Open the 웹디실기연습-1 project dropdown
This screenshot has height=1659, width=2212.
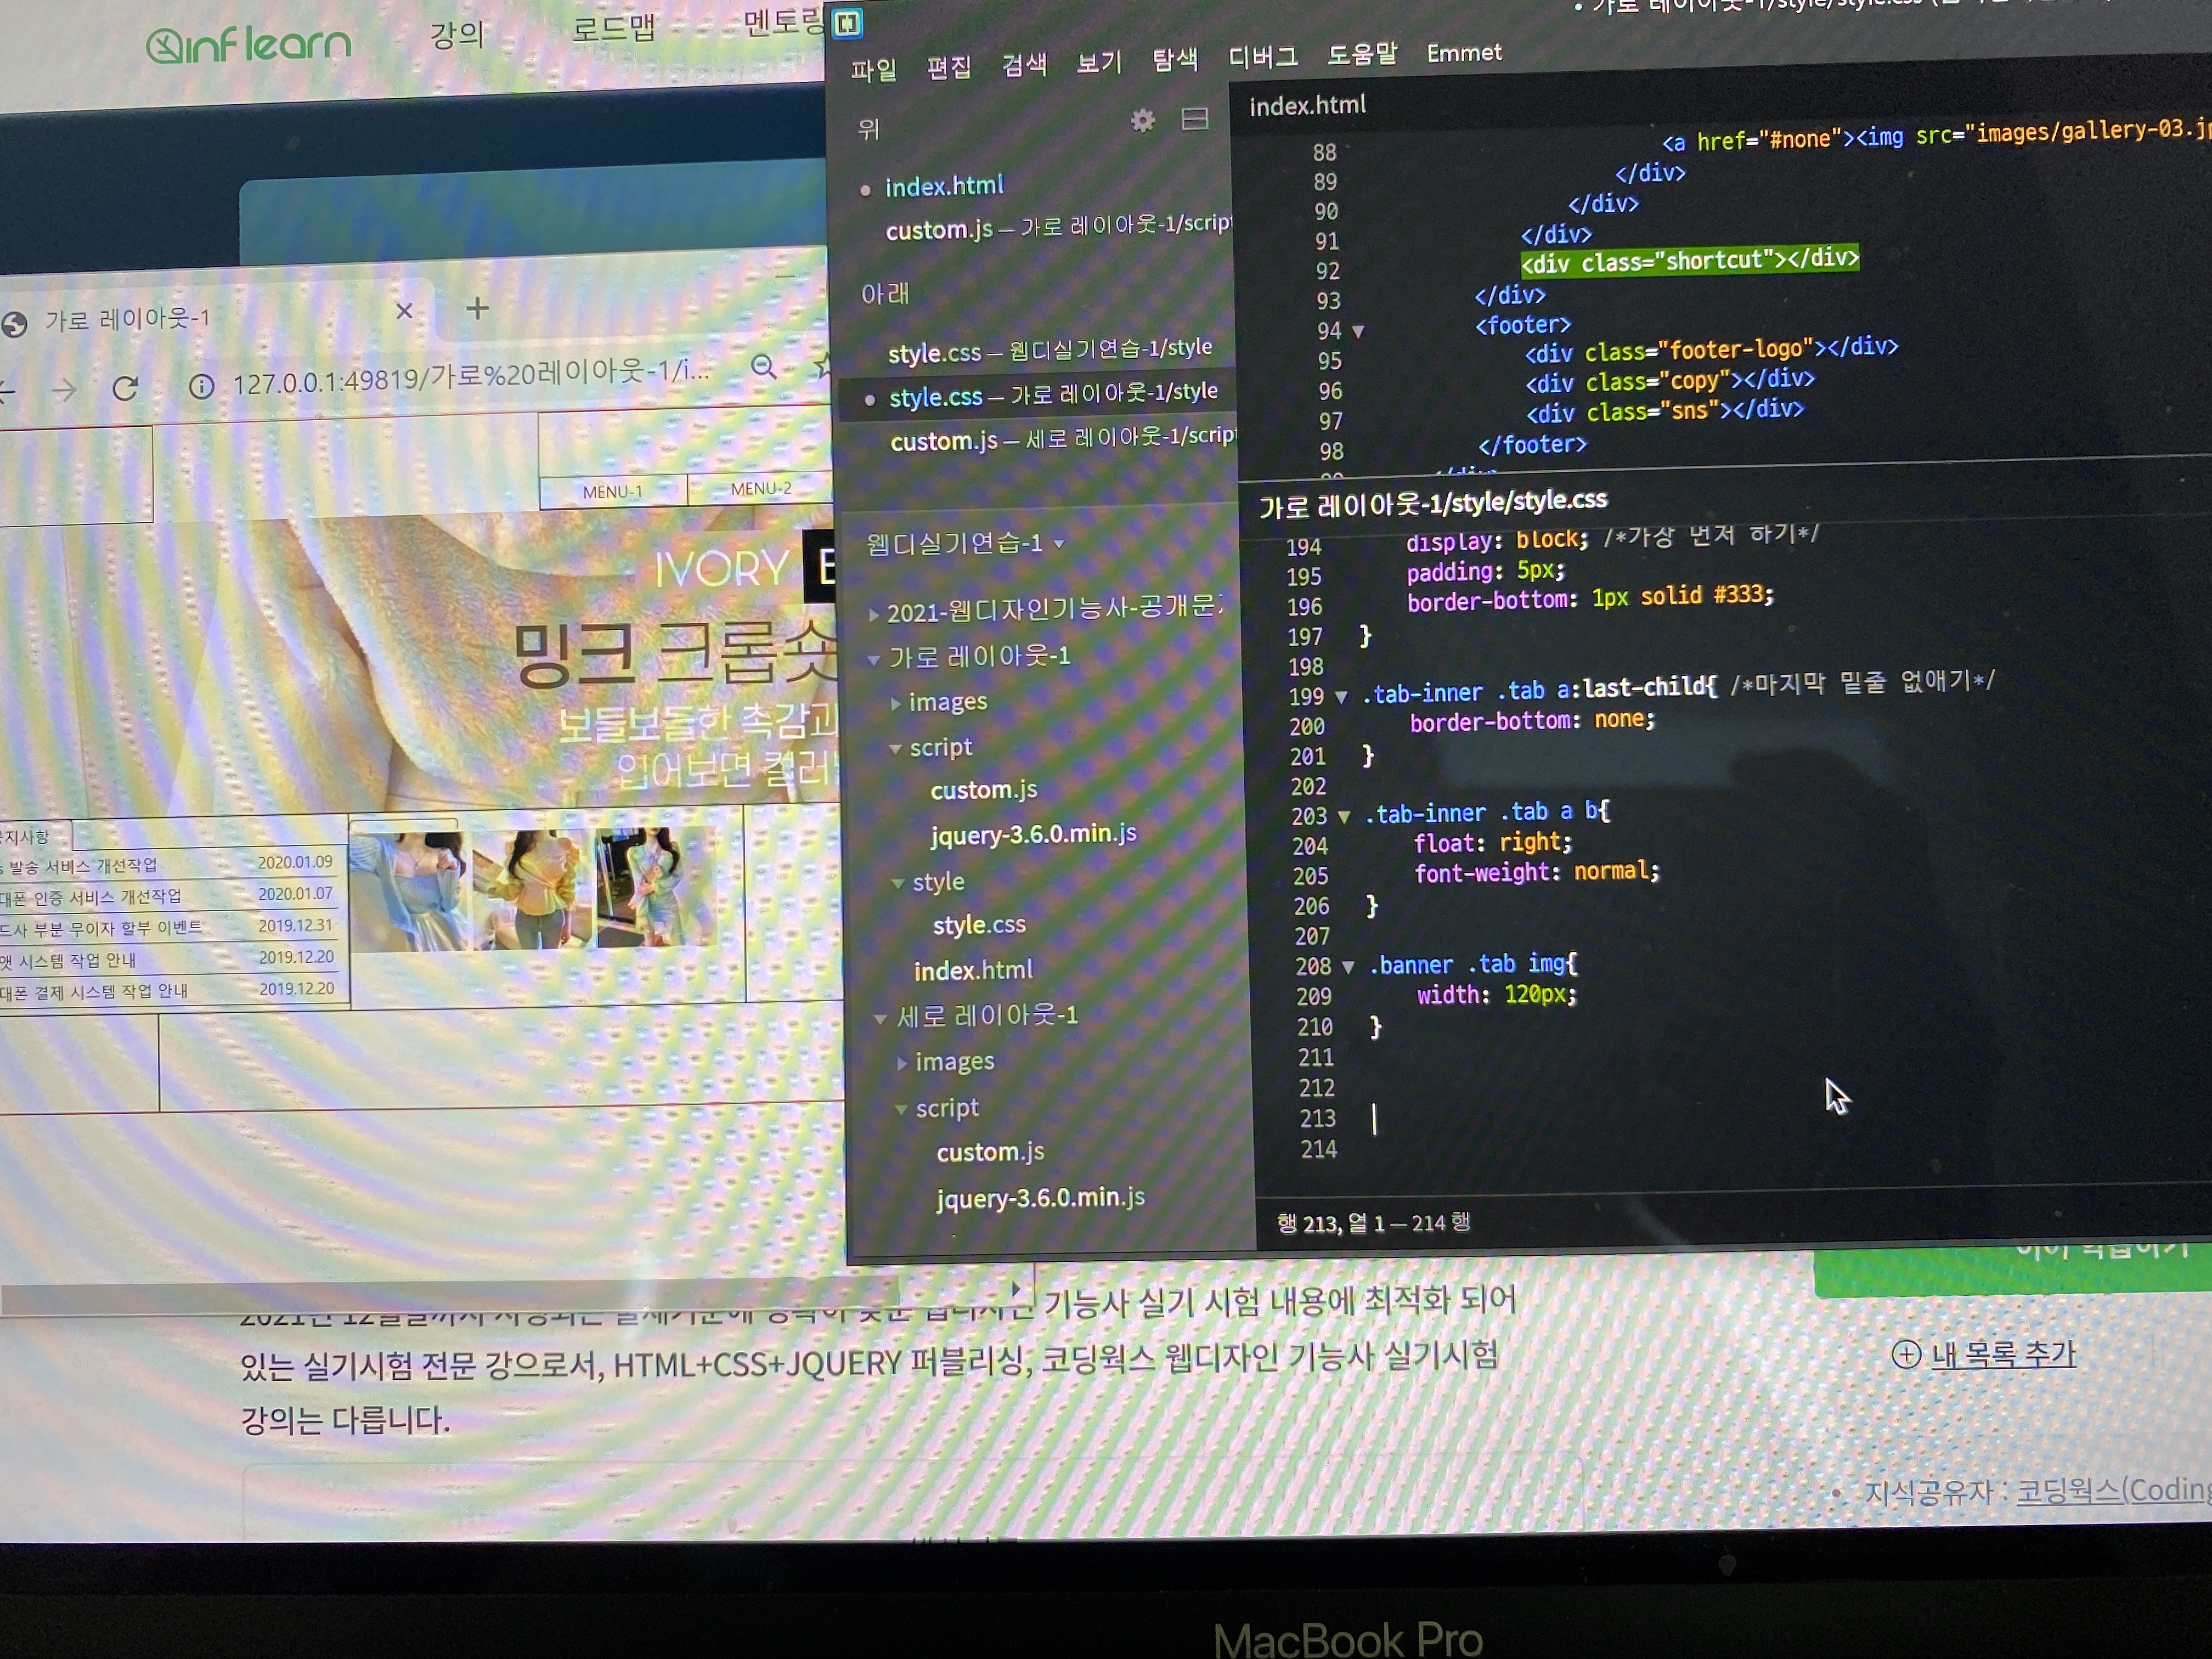pos(965,543)
